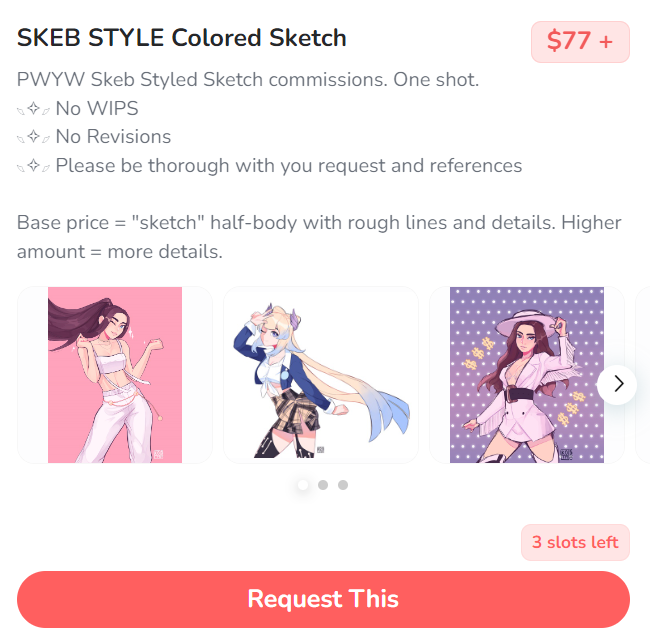Click the PWYW Skeb Styled Sketch description line

point(248,79)
